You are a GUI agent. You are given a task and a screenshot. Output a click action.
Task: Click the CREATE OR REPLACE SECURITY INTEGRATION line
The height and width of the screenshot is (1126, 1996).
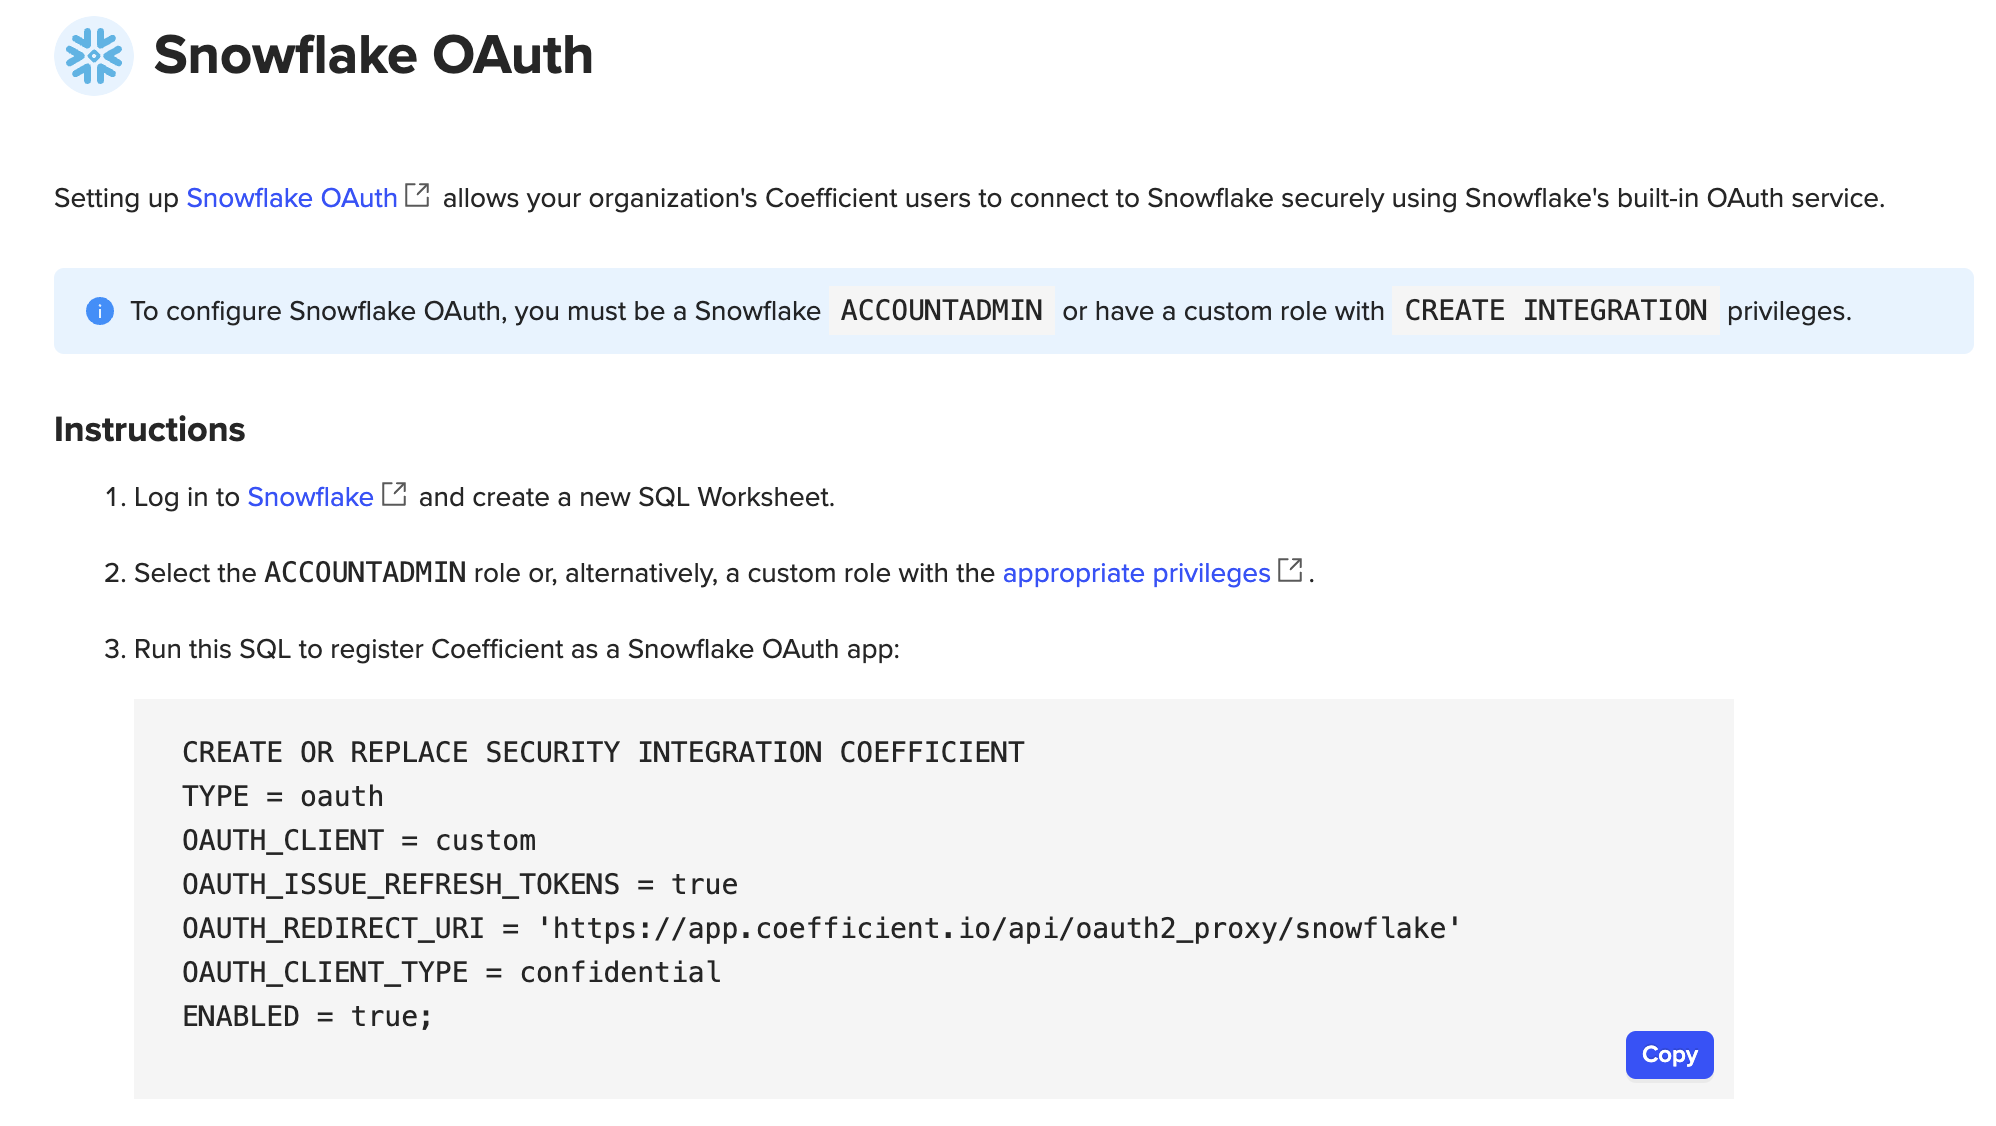click(x=603, y=752)
